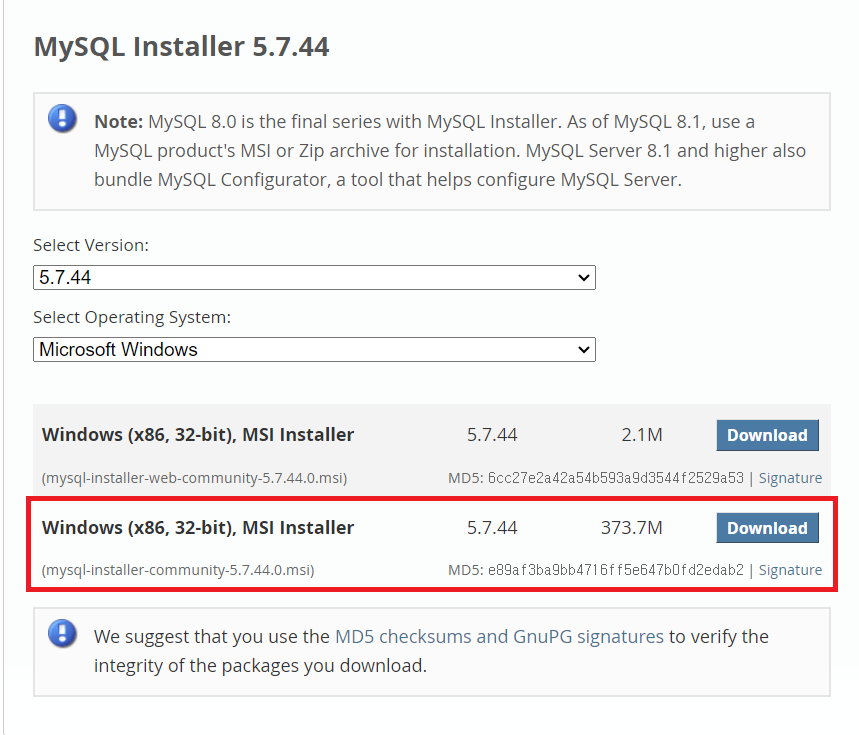Click the filename mysql-installer-web-community-5.7.44.0.msi
859x735 pixels.
click(194, 478)
